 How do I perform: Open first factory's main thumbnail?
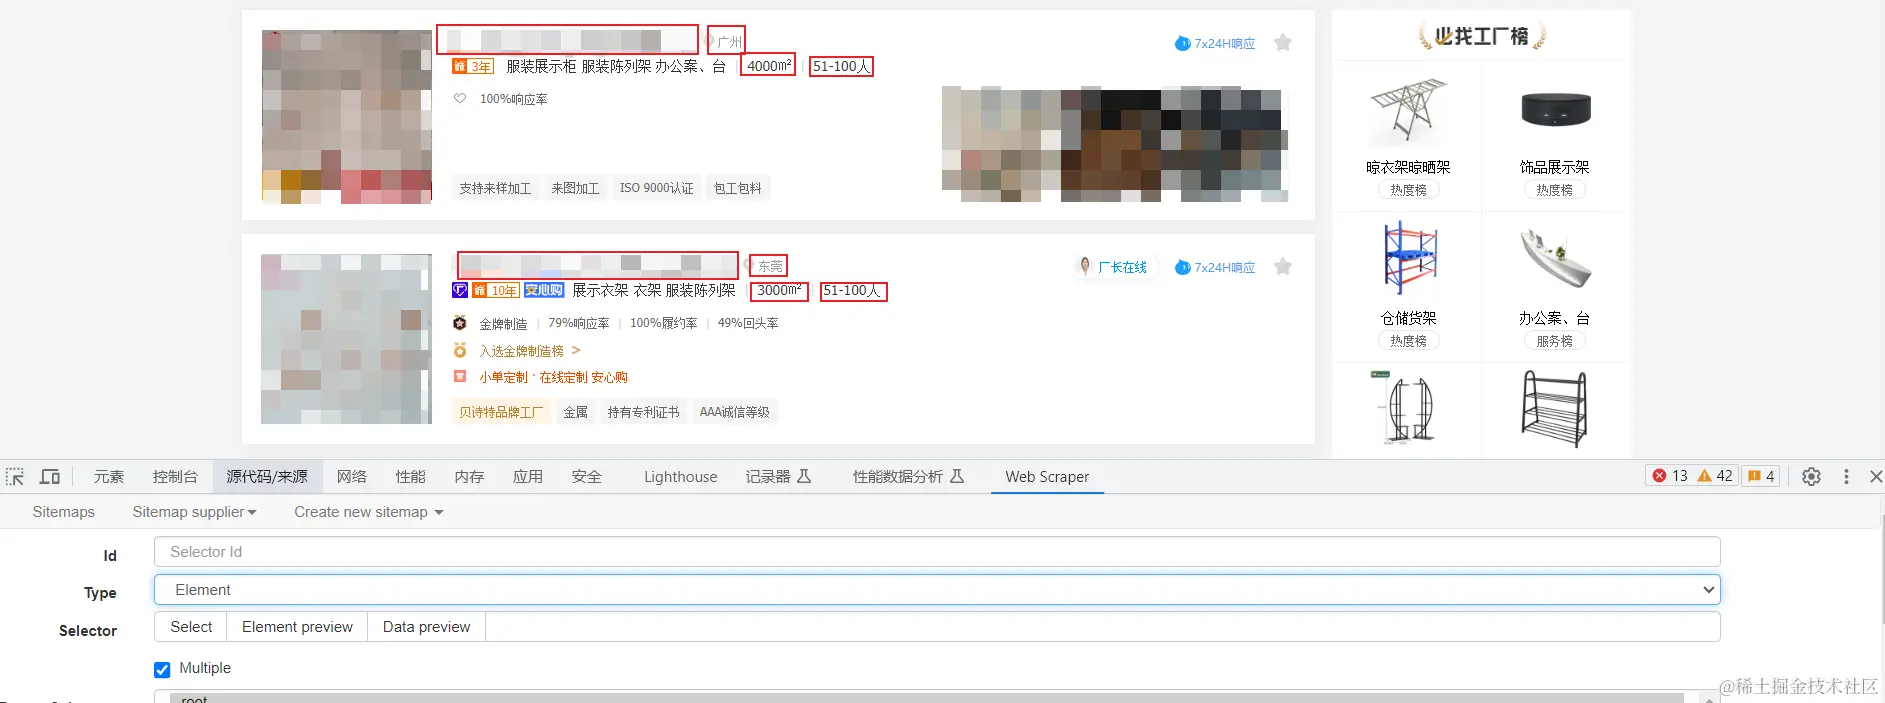pos(347,116)
